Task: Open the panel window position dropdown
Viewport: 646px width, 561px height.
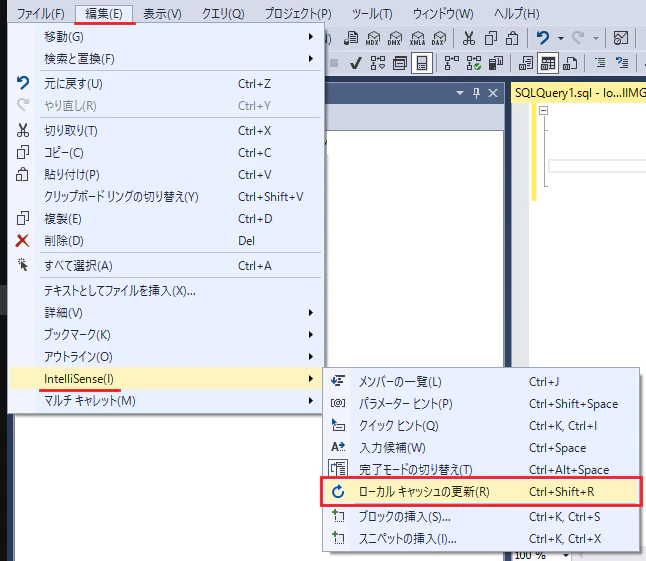Action: tap(460, 93)
